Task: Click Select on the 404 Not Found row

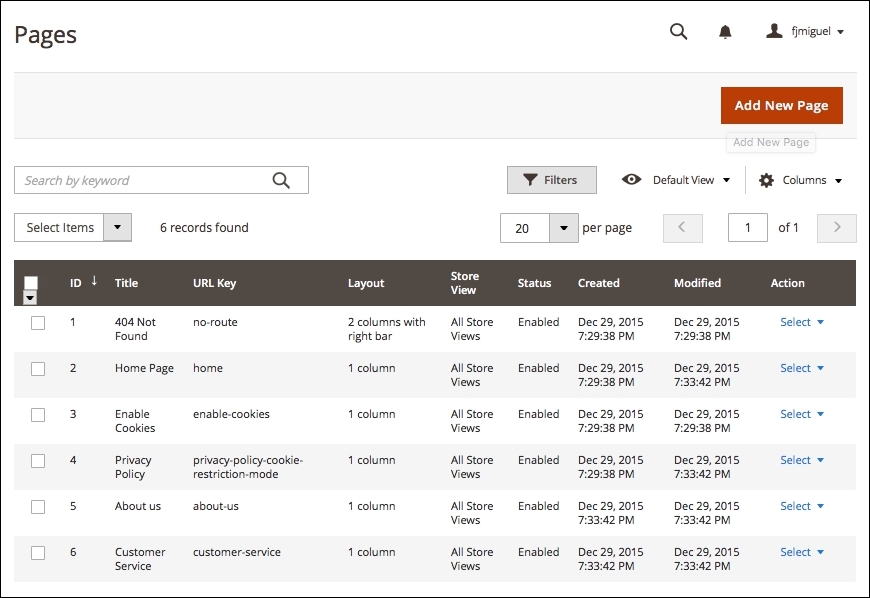Action: (796, 322)
